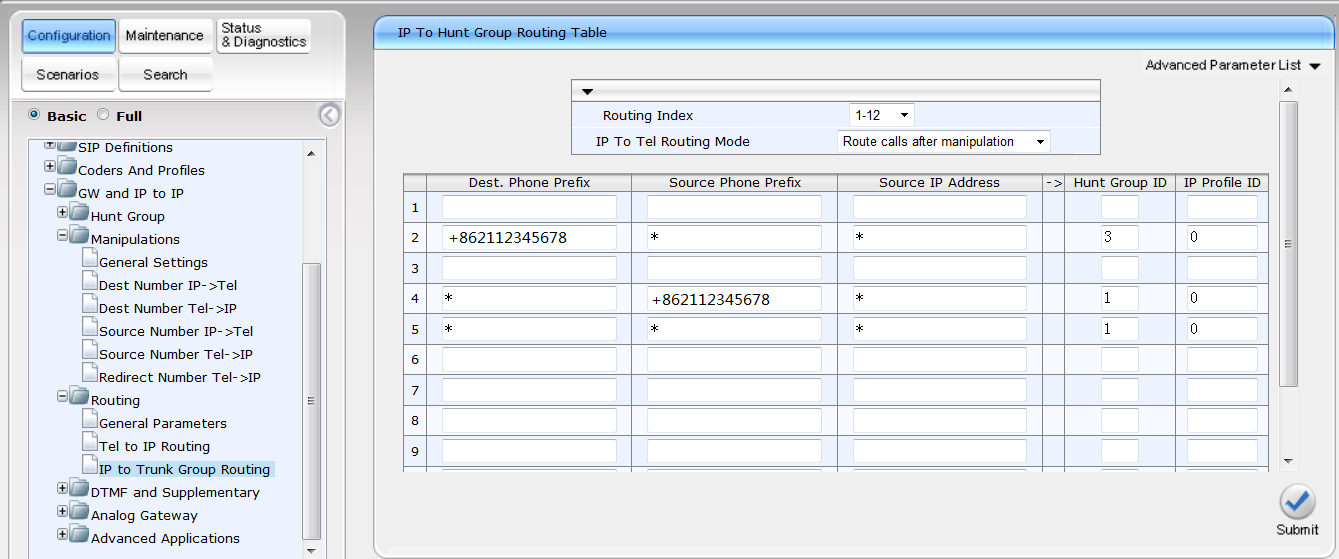This screenshot has height=559, width=1339.
Task: Expand the Coders And Profiles tree node
Action: [49, 167]
